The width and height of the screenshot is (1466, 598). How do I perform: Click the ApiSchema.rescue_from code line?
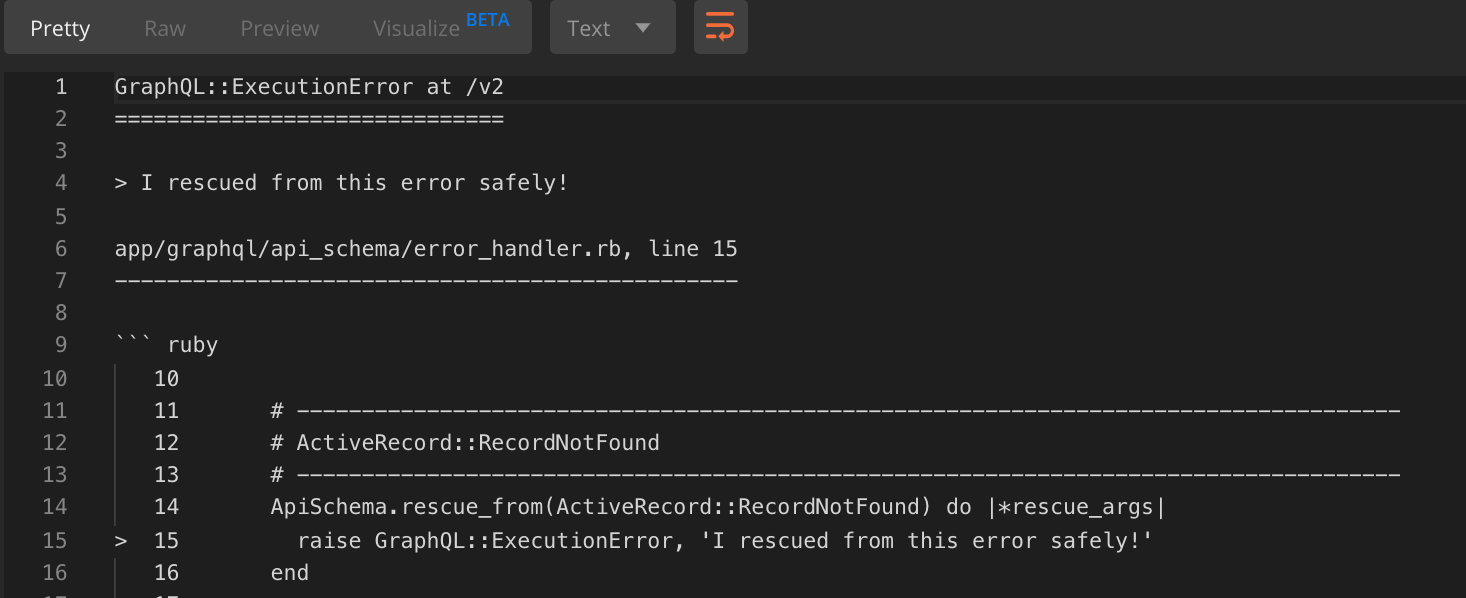718,507
